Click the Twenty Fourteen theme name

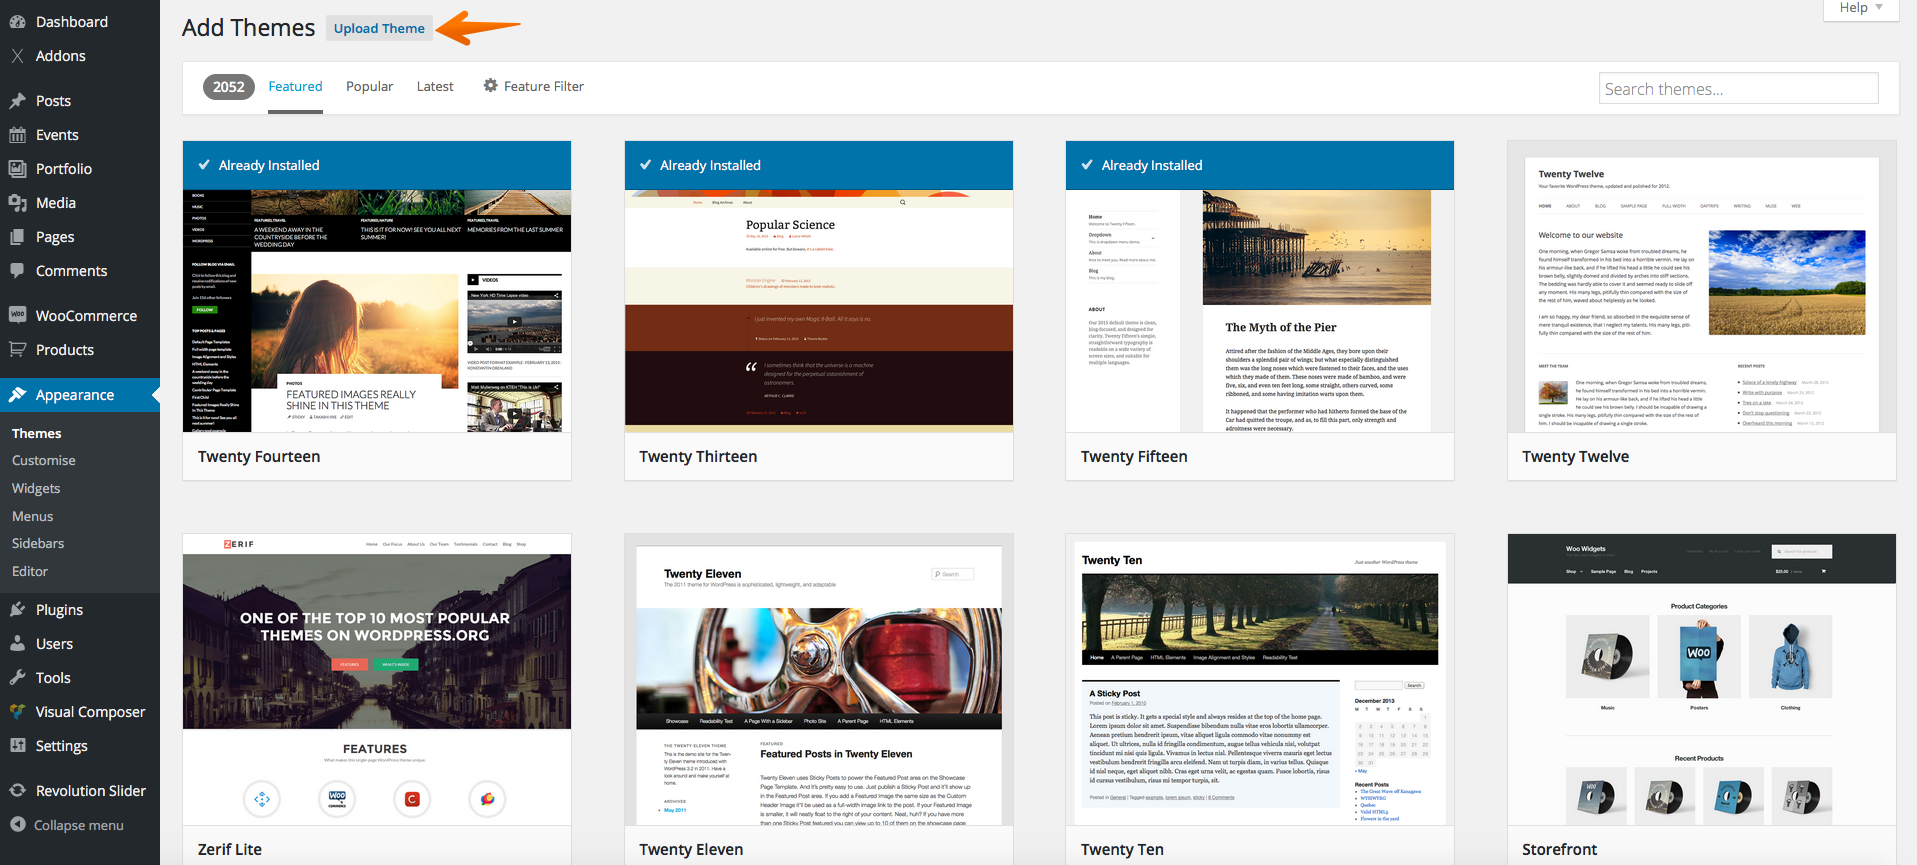pos(259,457)
